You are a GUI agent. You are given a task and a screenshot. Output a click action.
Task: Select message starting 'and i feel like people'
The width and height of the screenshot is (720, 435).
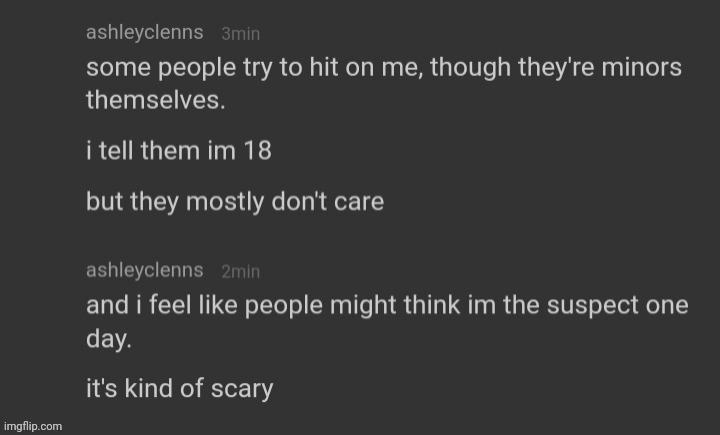[387, 322]
